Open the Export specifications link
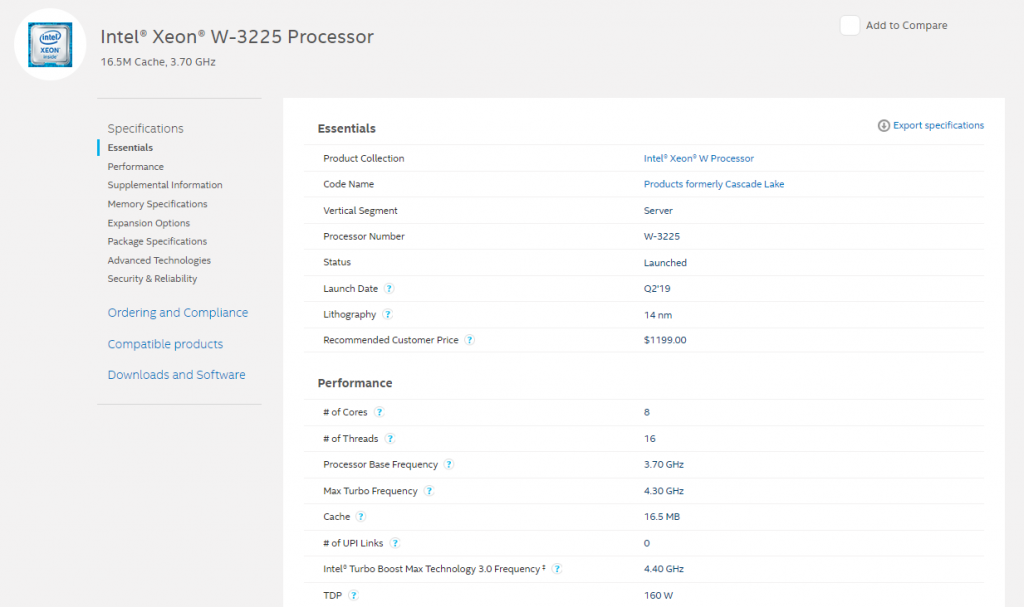1024x607 pixels. (938, 126)
